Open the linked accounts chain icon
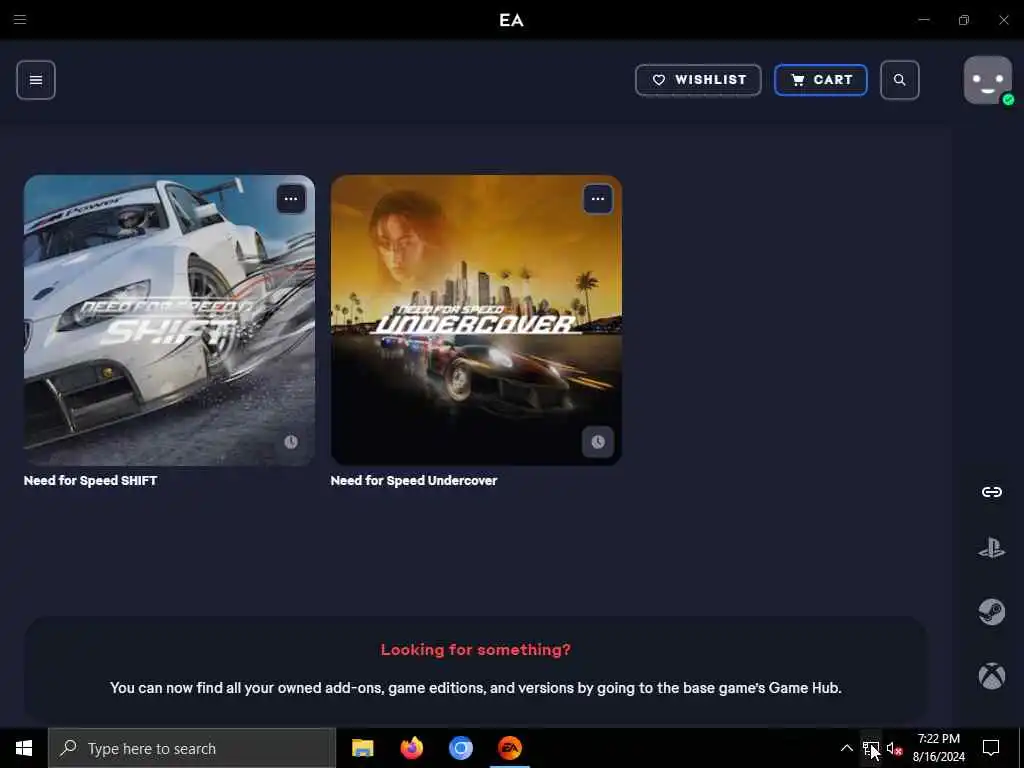 point(991,492)
